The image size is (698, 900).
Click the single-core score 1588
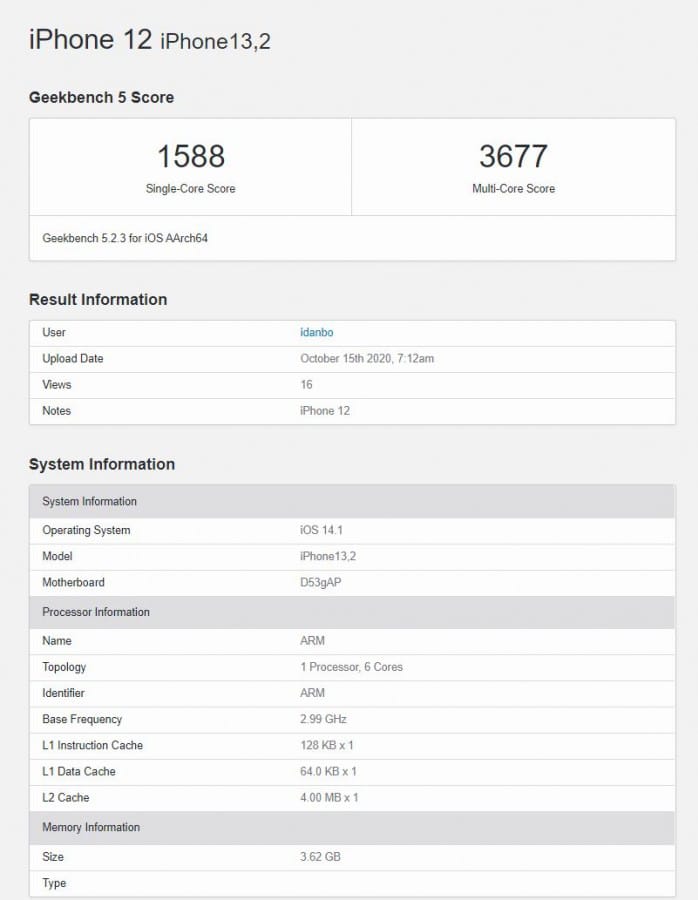(190, 157)
